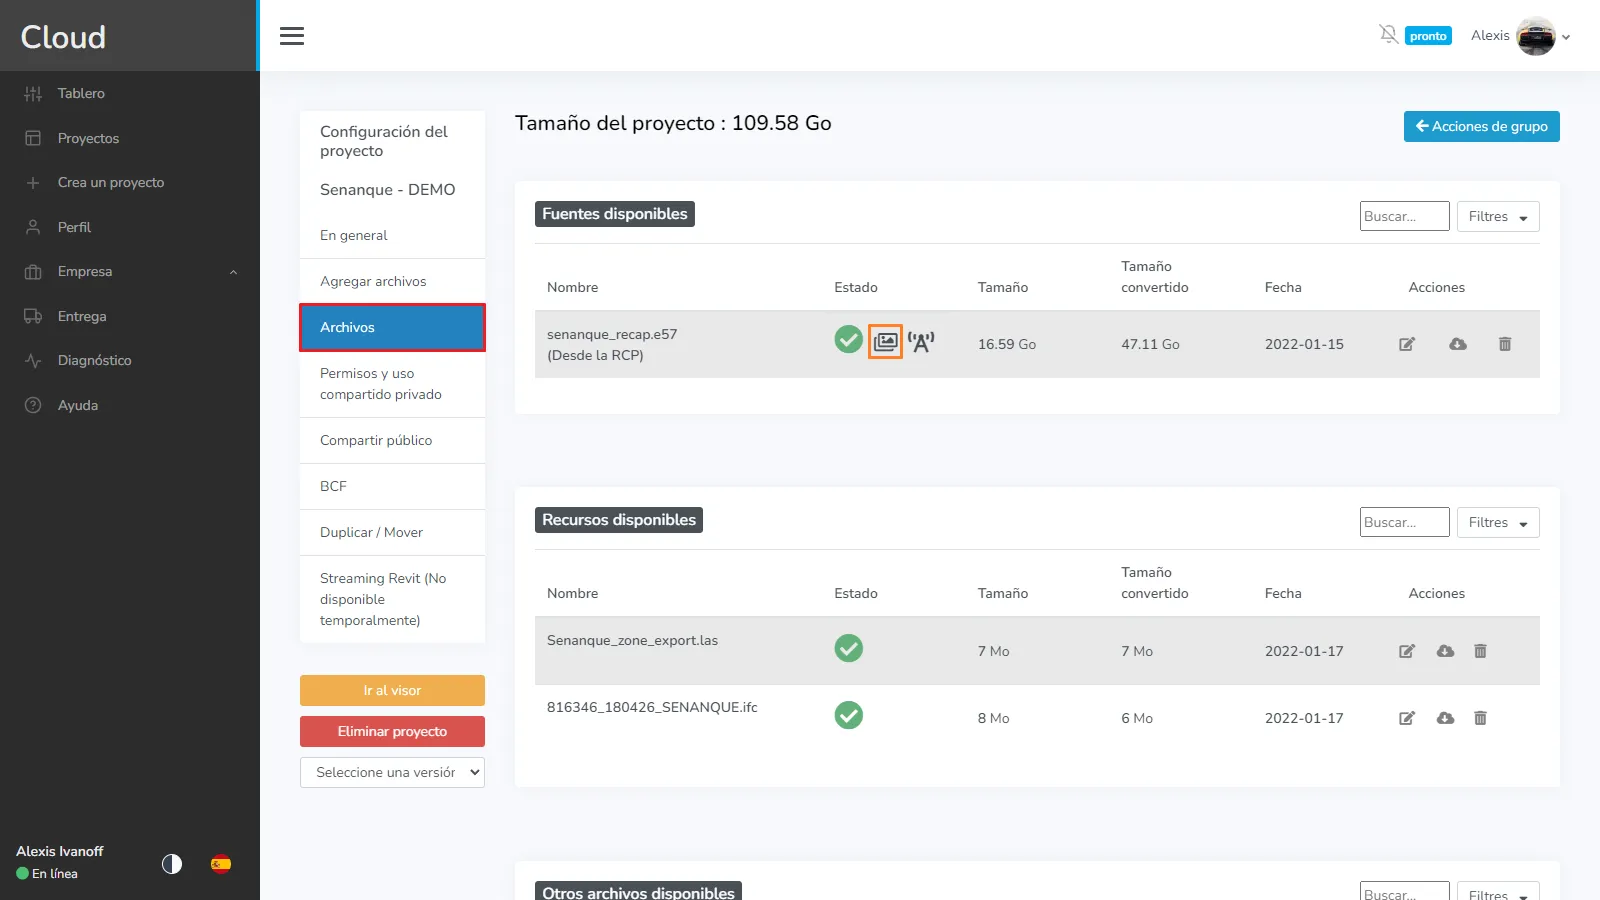Delete the senanque_recap.e57 file
Screen dimensions: 1600x900
click(1504, 344)
